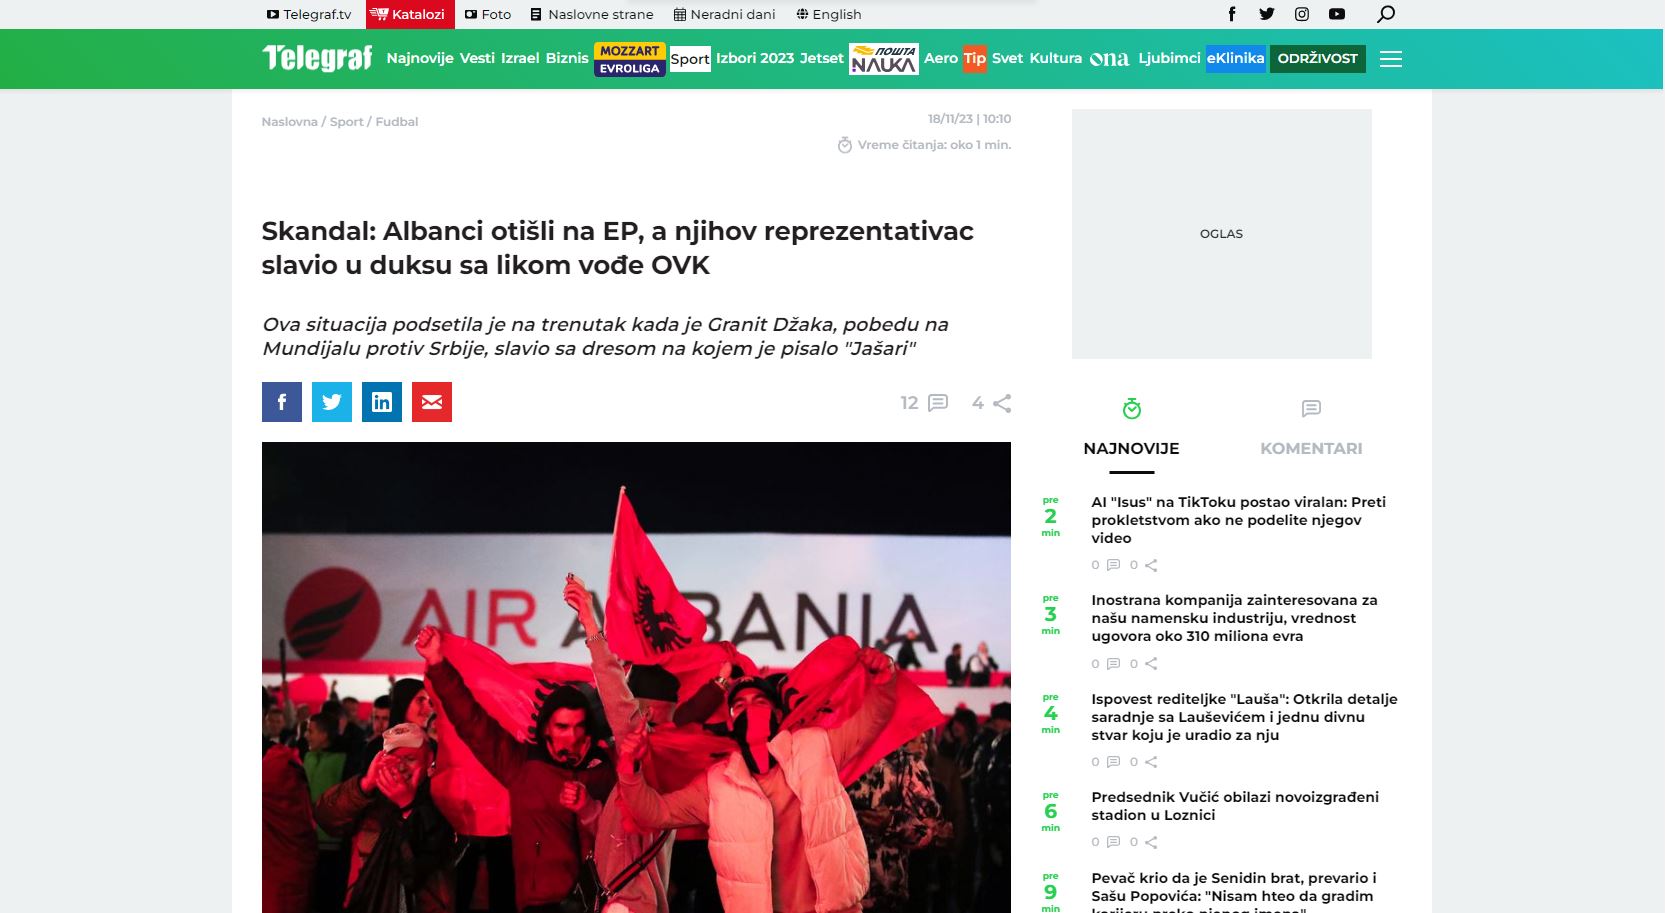
Task: Open the Albanian fans article photo
Action: (636, 677)
